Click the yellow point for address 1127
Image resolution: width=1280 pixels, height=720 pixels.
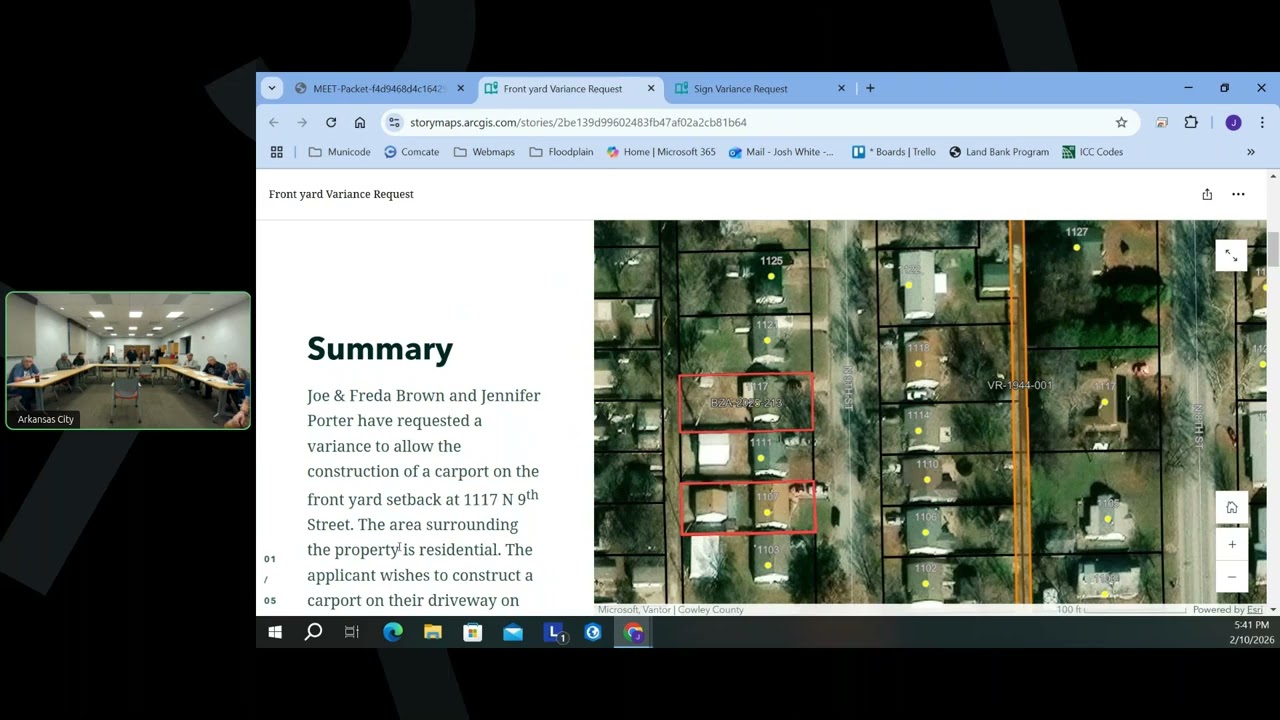tap(1076, 246)
